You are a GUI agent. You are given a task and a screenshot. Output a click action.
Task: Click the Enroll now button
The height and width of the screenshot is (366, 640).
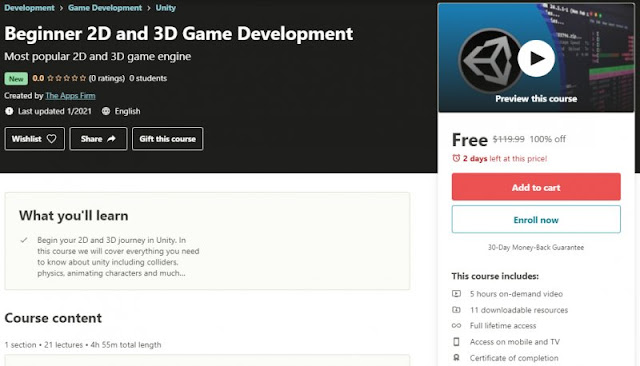tap(536, 220)
